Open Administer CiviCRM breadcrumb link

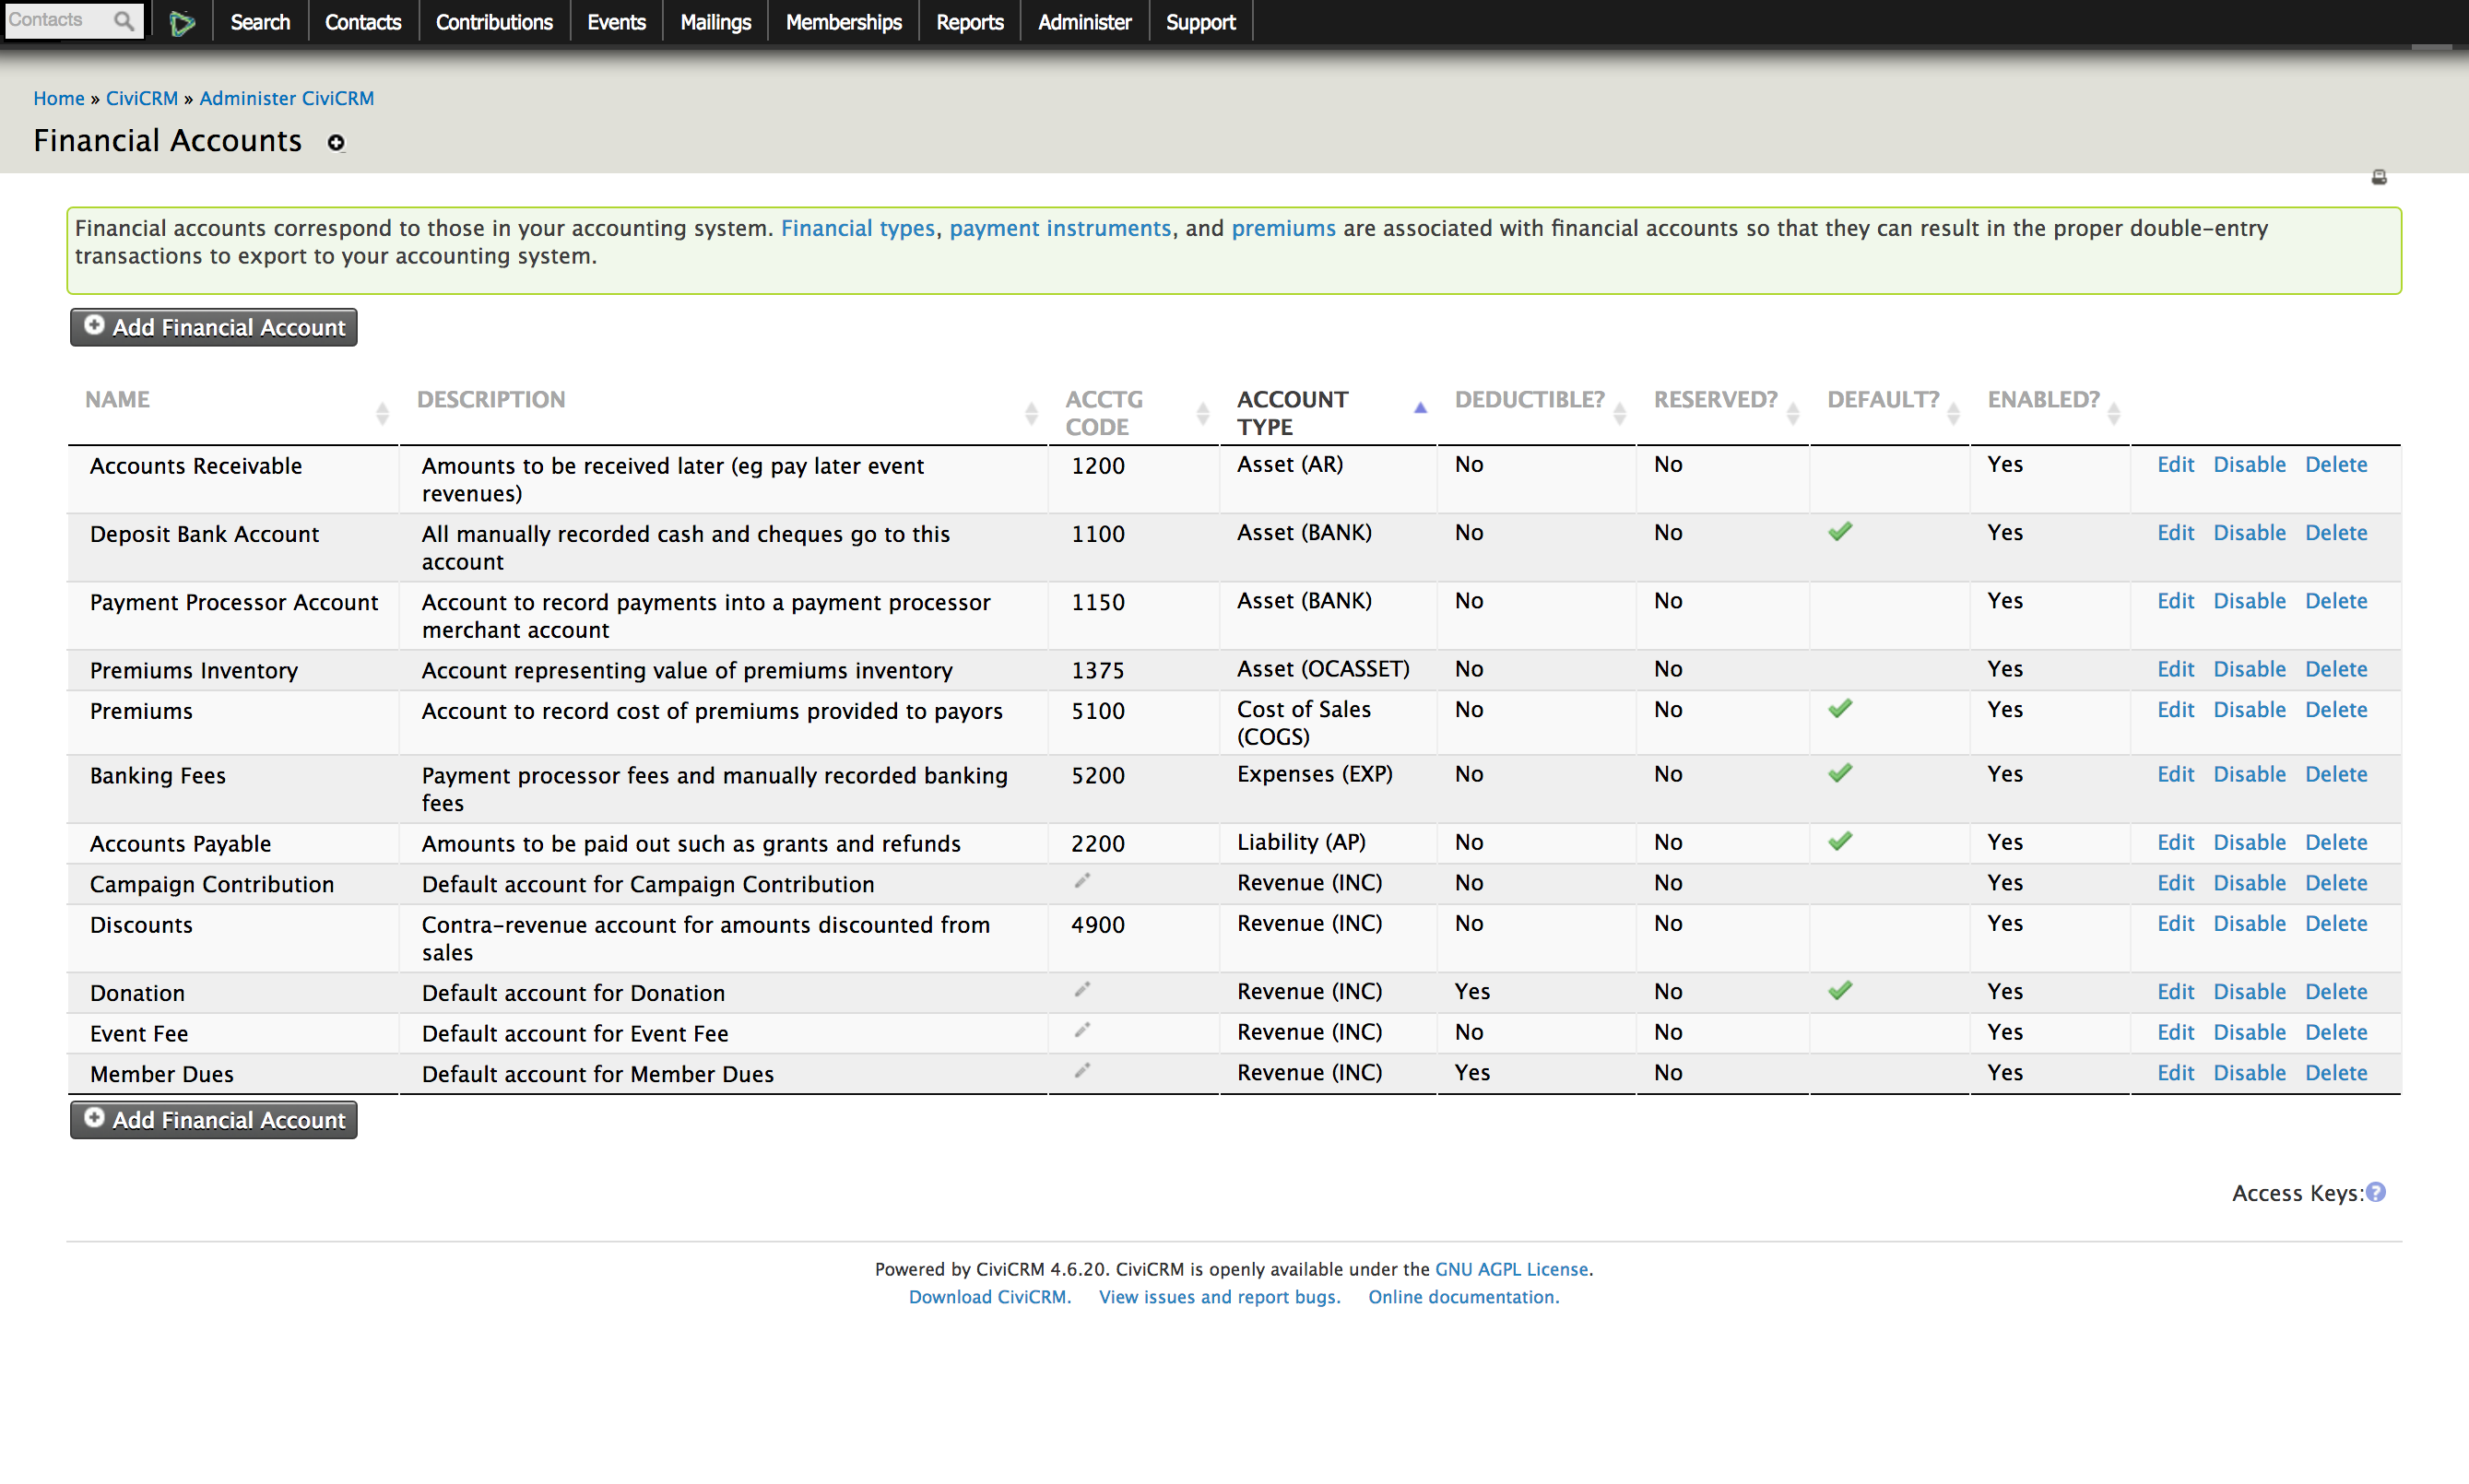(x=287, y=98)
